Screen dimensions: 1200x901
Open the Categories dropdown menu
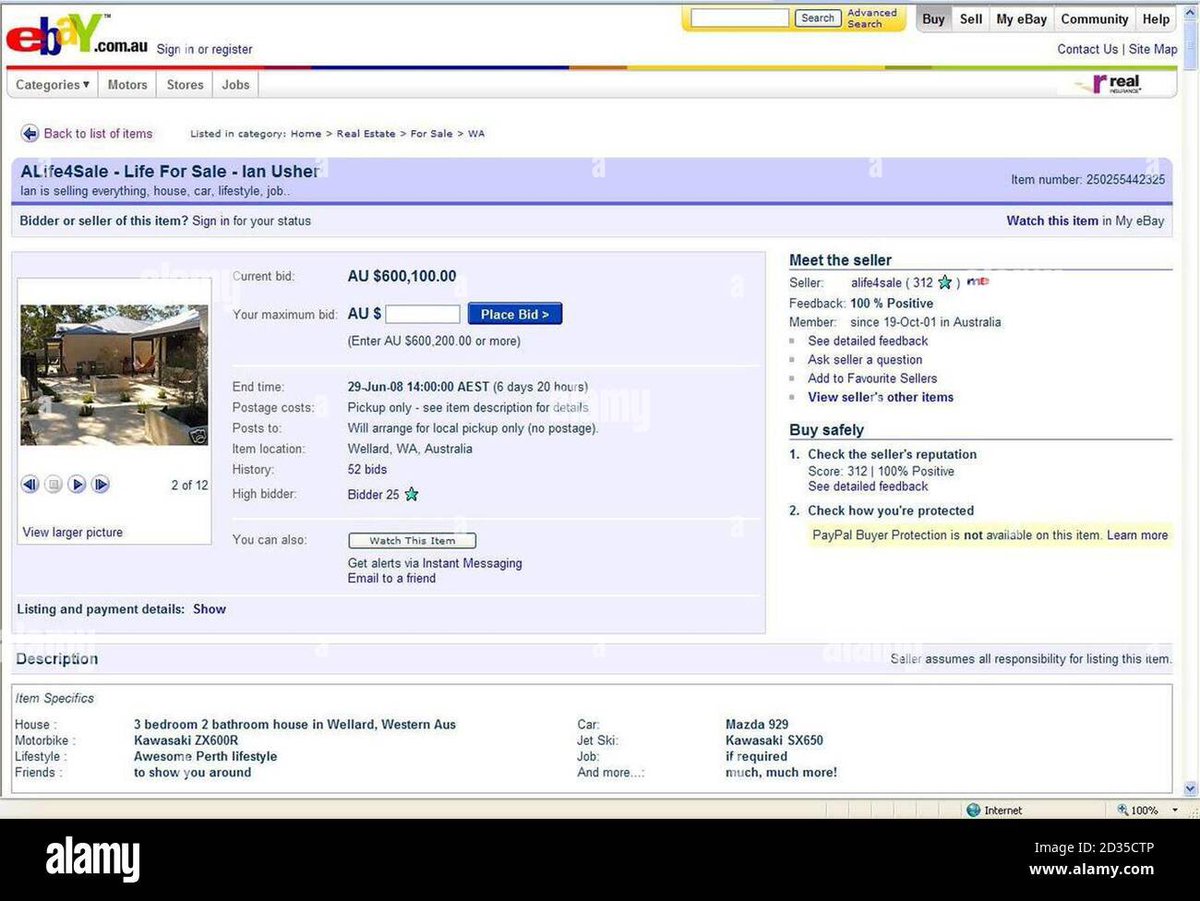(x=53, y=85)
